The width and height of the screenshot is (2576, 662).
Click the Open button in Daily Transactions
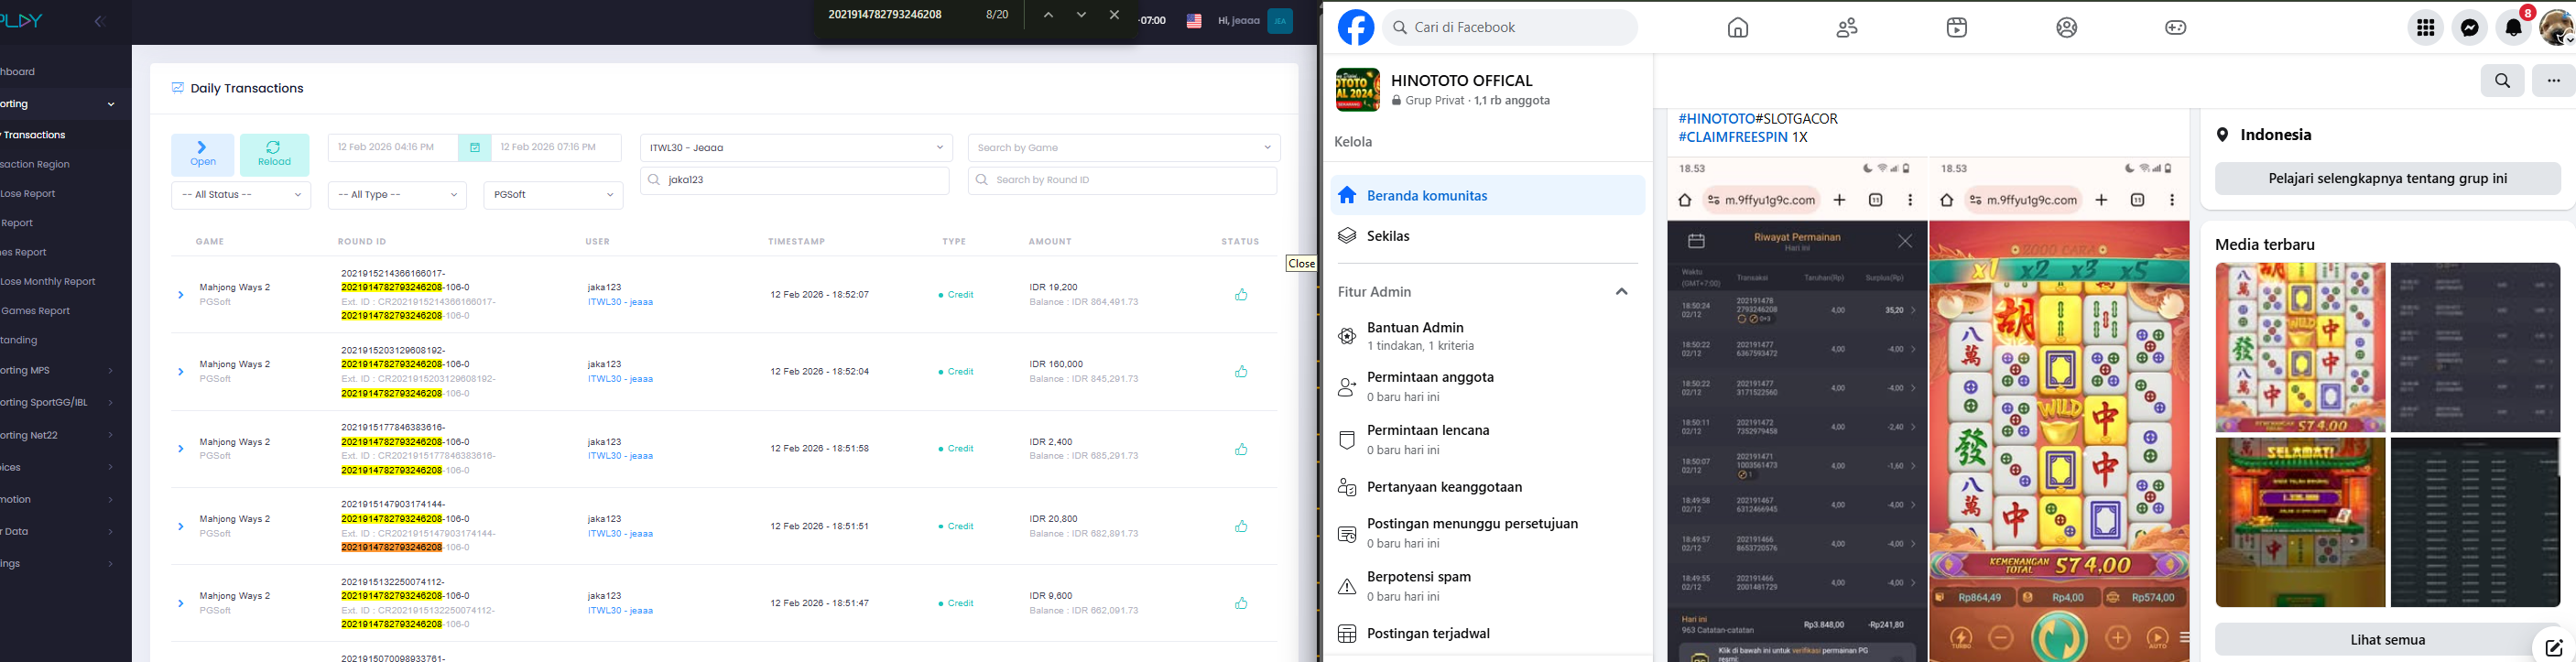(203, 155)
